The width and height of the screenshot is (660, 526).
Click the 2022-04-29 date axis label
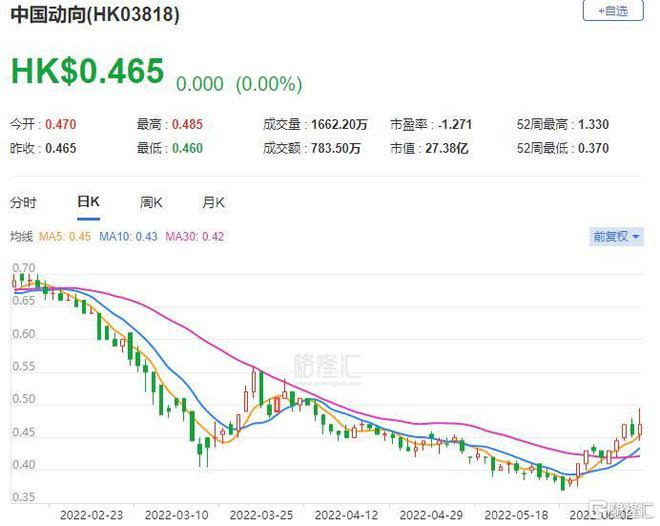pos(431,515)
